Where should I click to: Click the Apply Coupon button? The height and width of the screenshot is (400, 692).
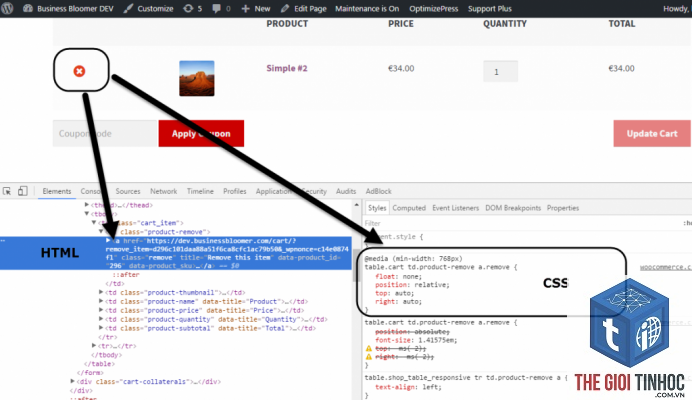point(201,133)
